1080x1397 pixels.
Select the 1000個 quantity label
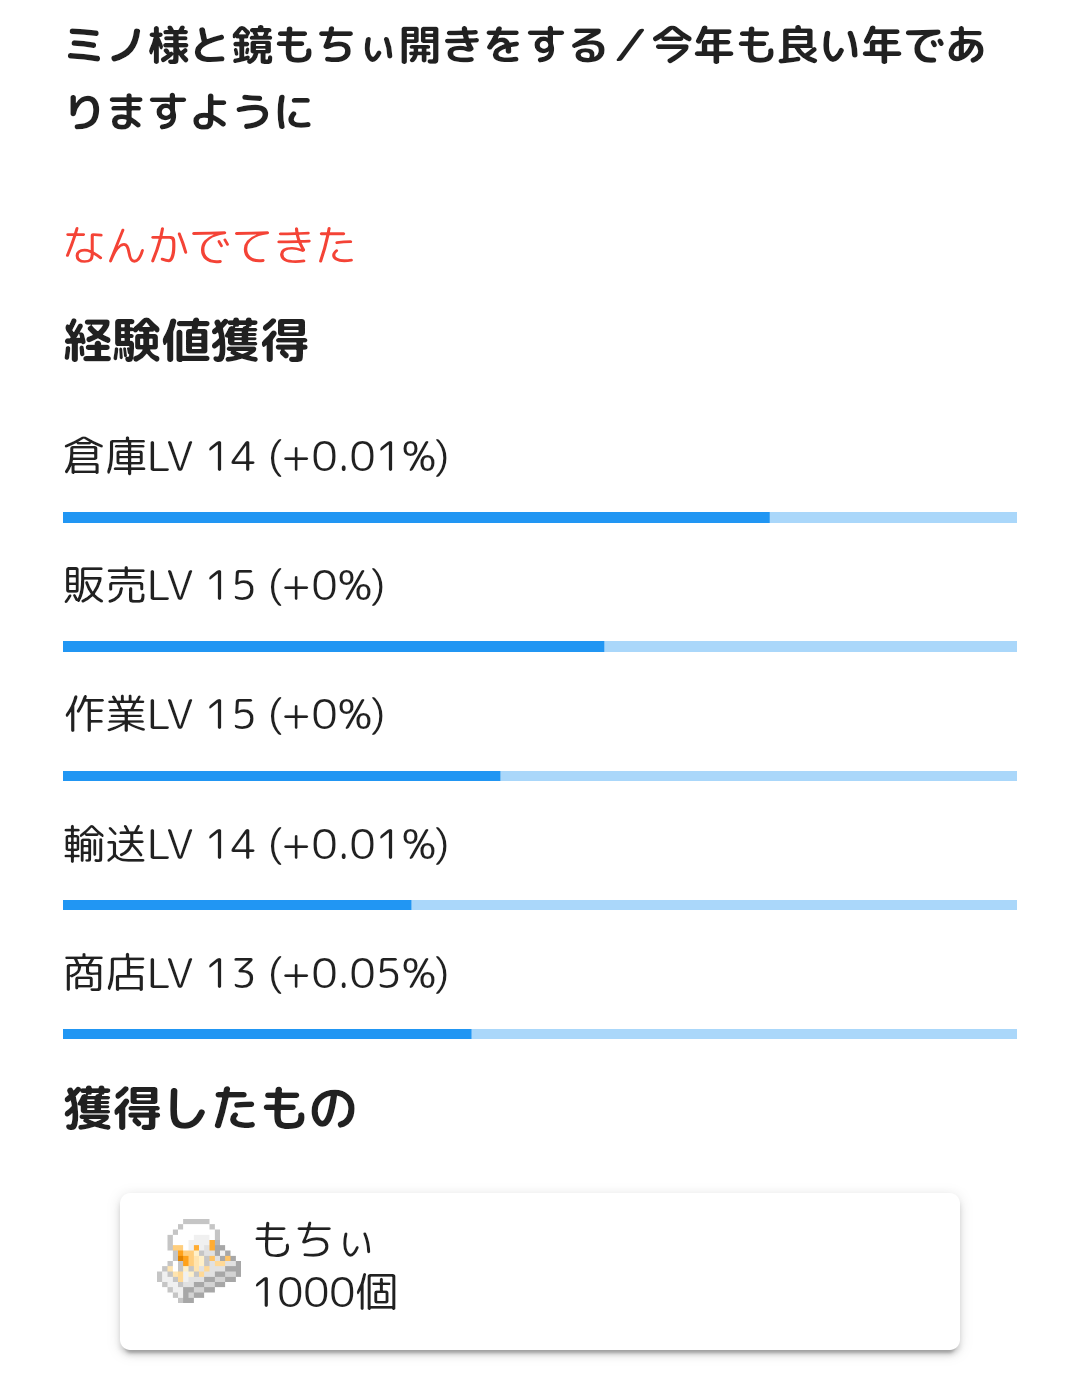325,1293
